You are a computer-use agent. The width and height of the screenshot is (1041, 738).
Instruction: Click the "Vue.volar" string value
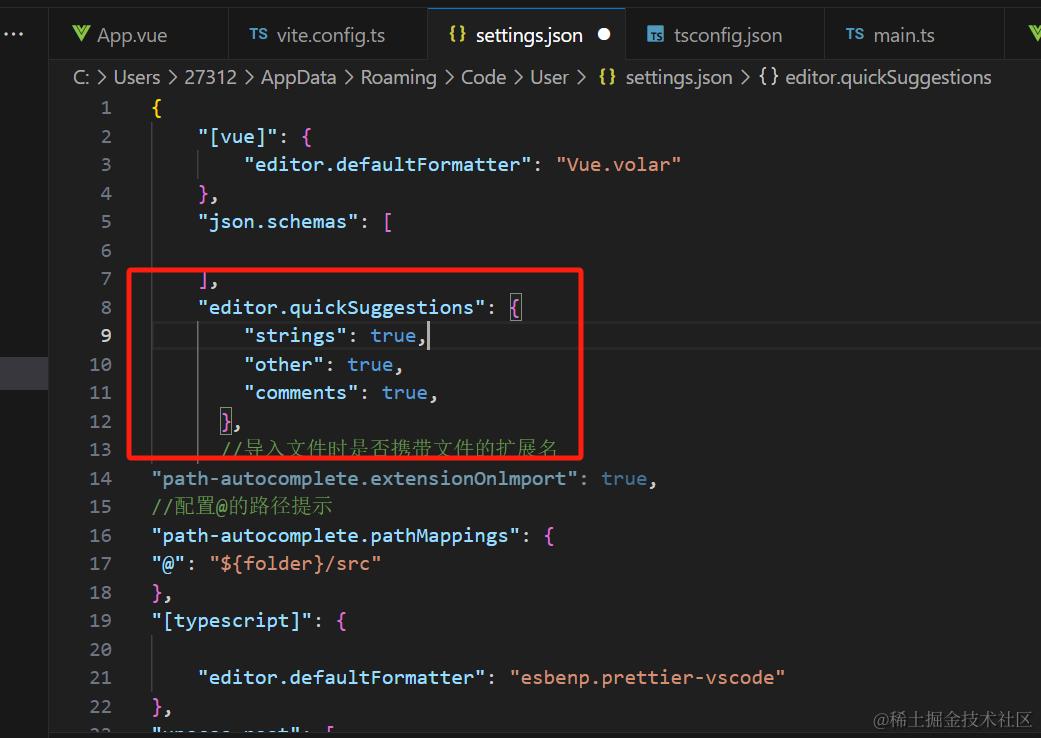(618, 165)
